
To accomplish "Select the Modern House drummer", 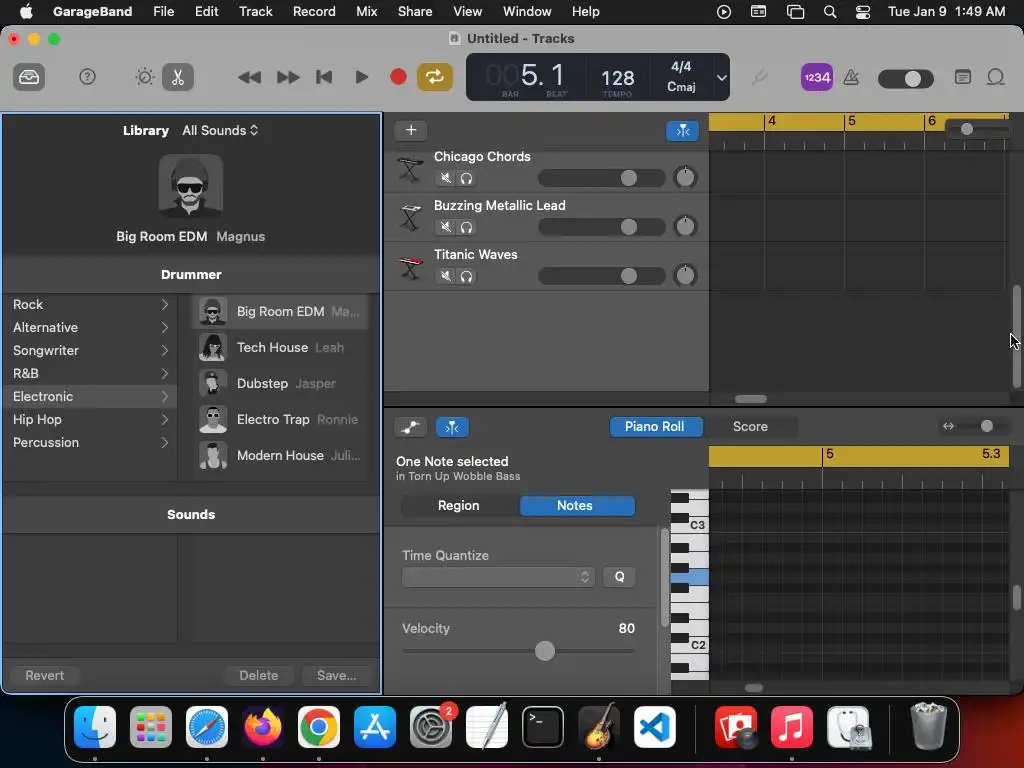I will tap(281, 455).
